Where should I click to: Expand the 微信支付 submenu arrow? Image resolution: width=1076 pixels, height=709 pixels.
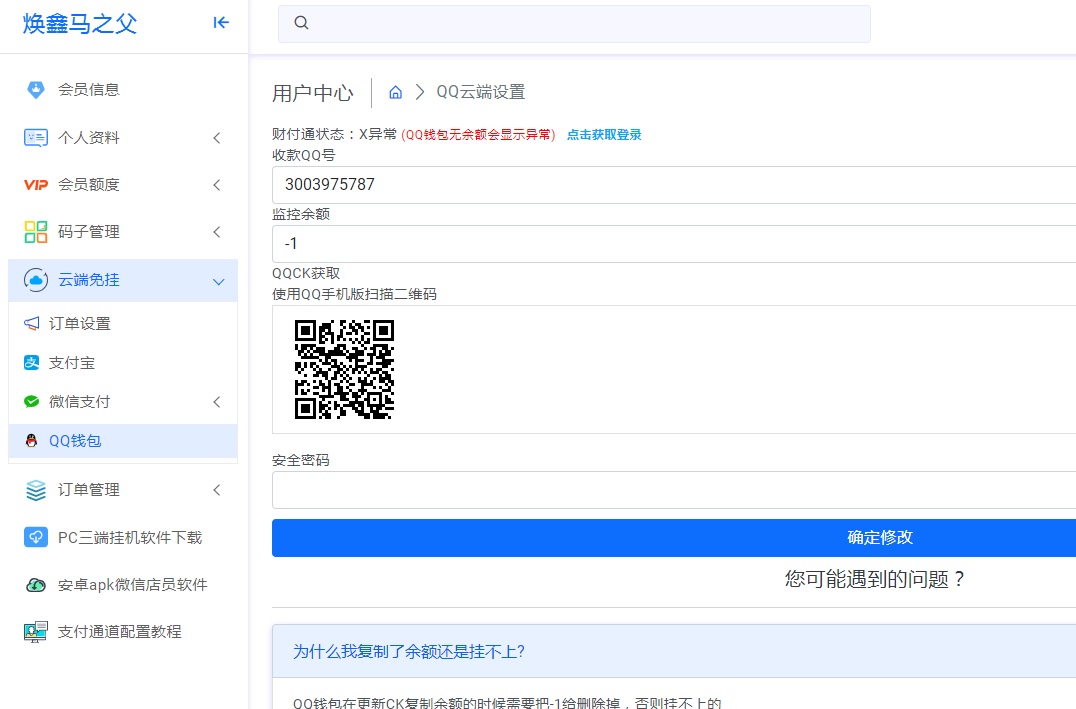[217, 402]
